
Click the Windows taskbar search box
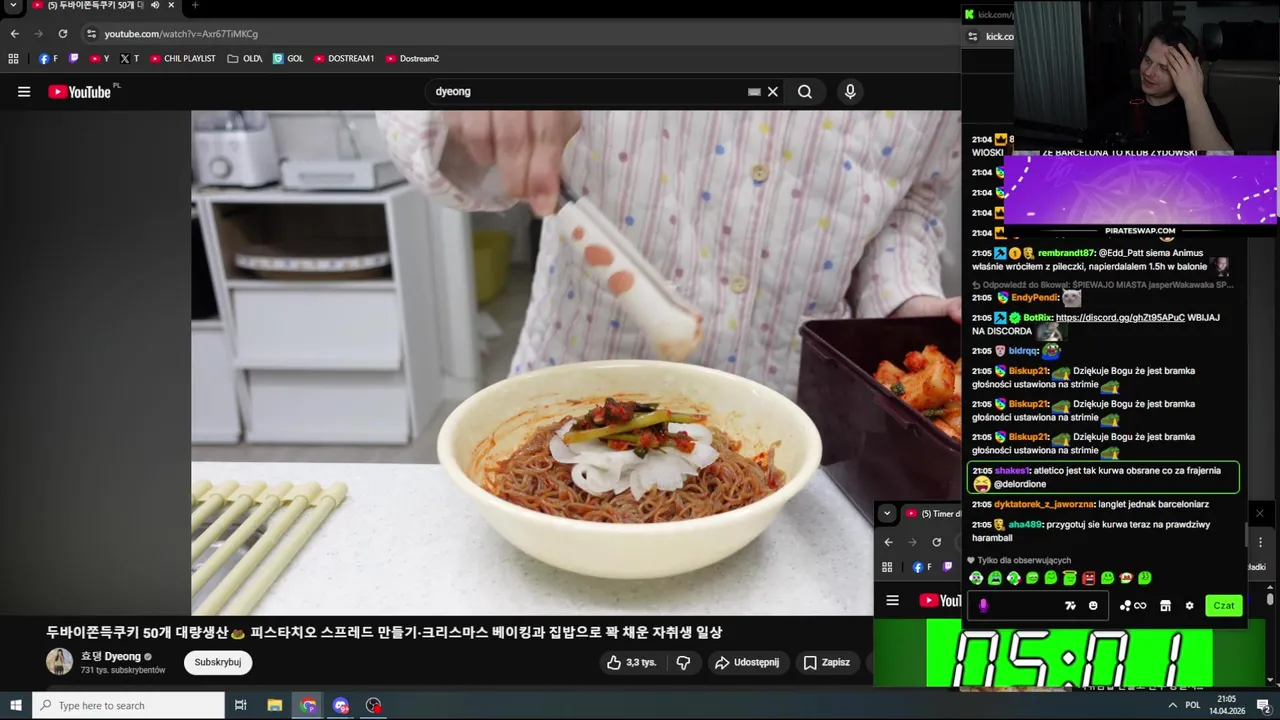point(128,706)
